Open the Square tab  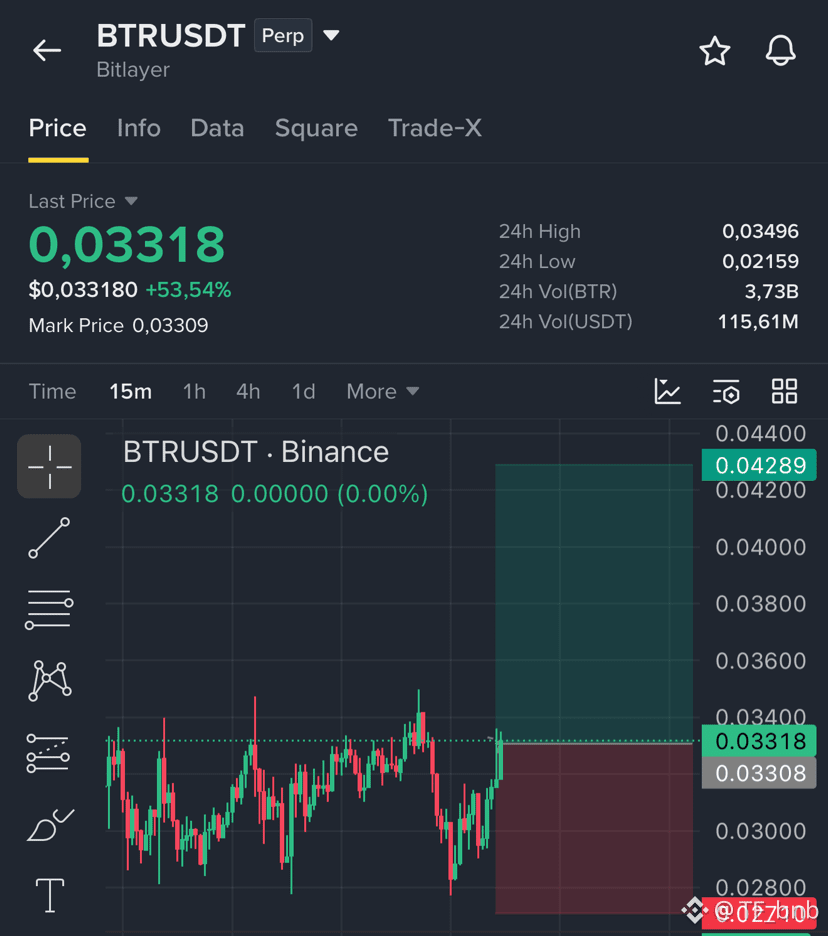point(316,128)
